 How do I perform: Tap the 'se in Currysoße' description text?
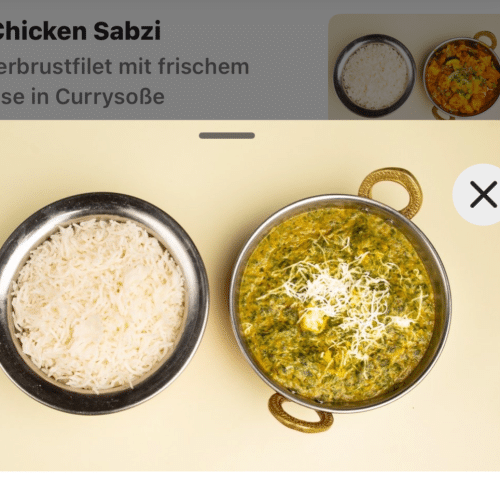pyautogui.click(x=82, y=97)
